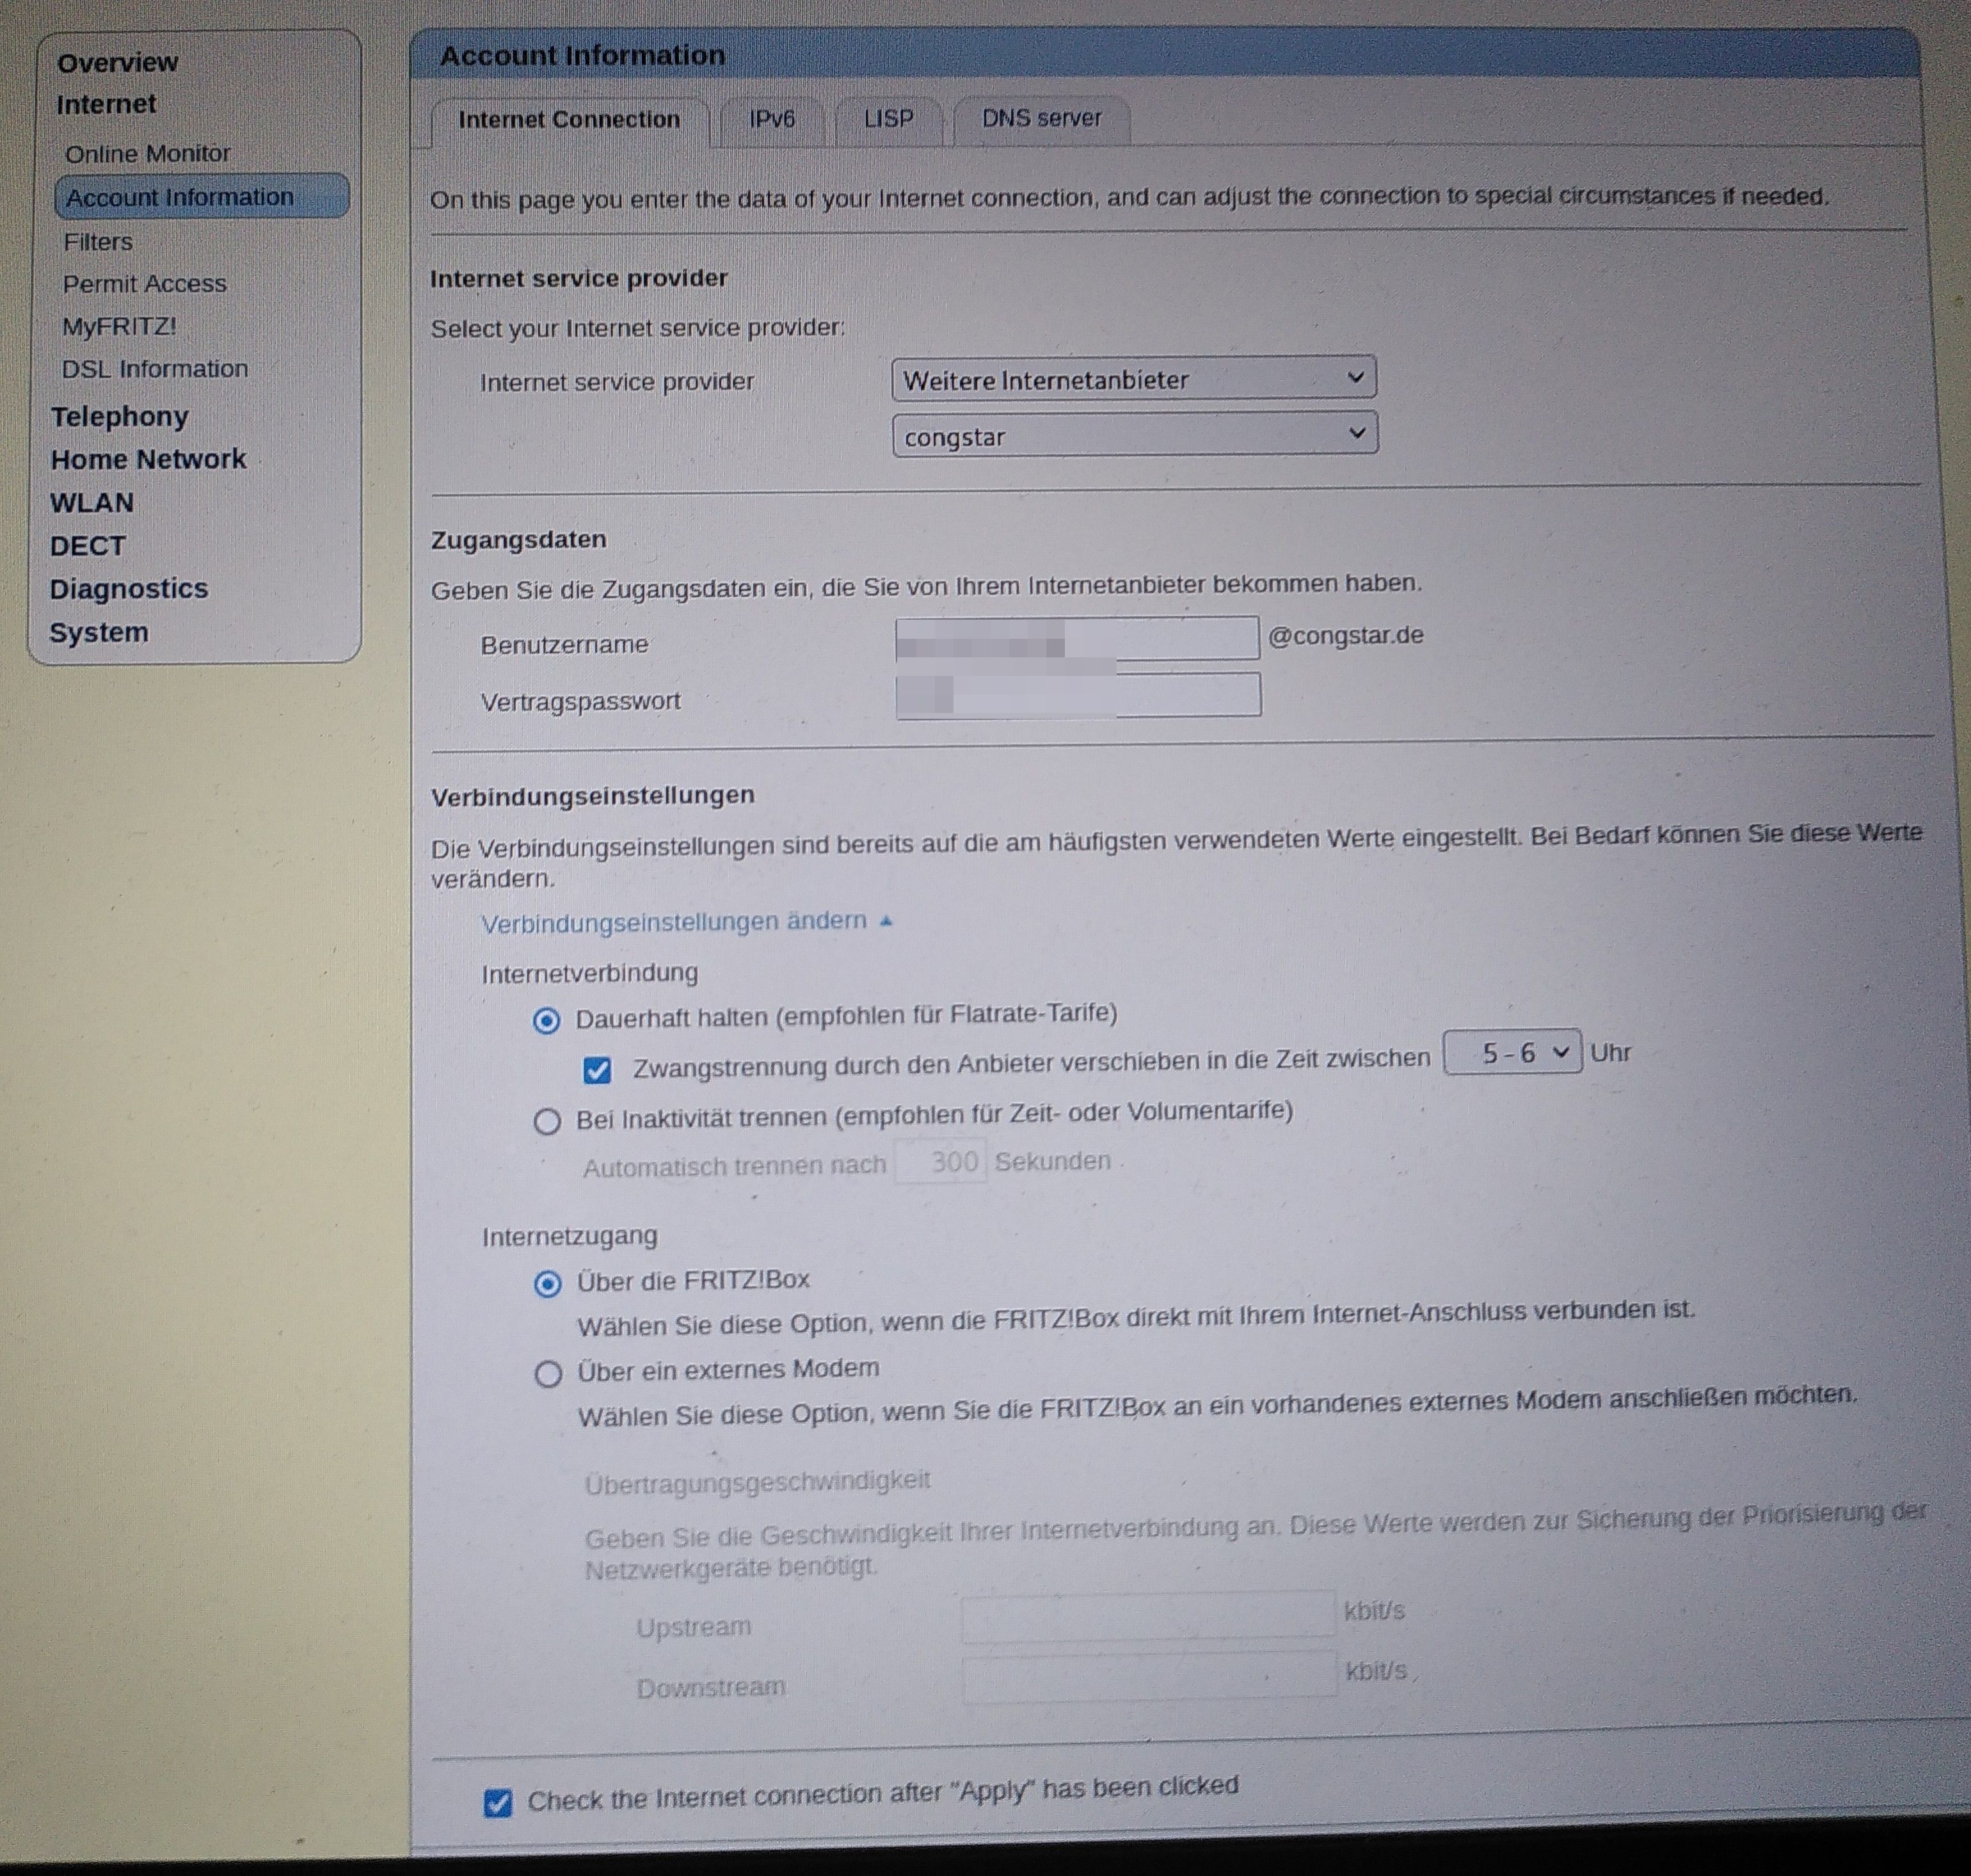Open the Filters sidebar item
Viewport: 1971px width, 1876px height.
98,242
